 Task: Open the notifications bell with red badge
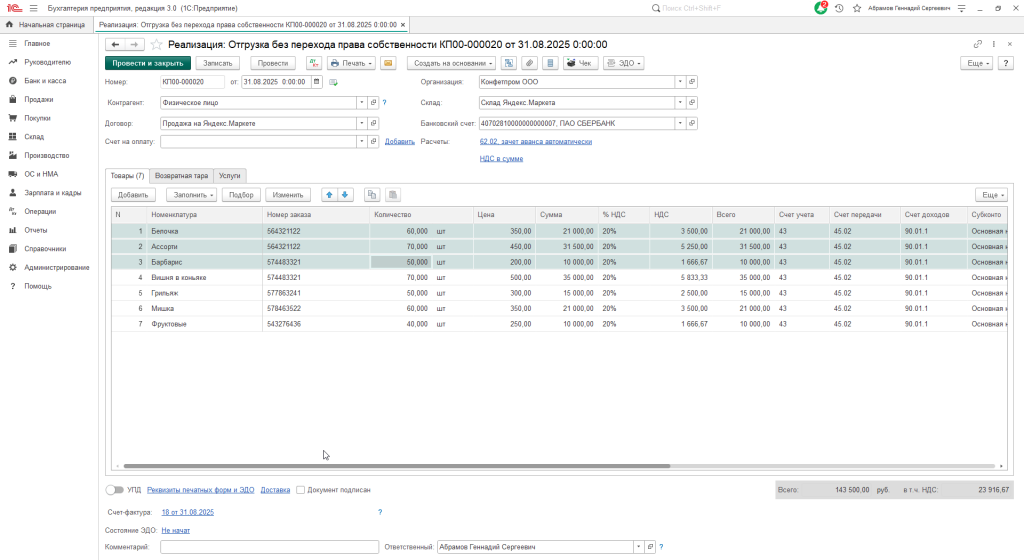coord(820,8)
